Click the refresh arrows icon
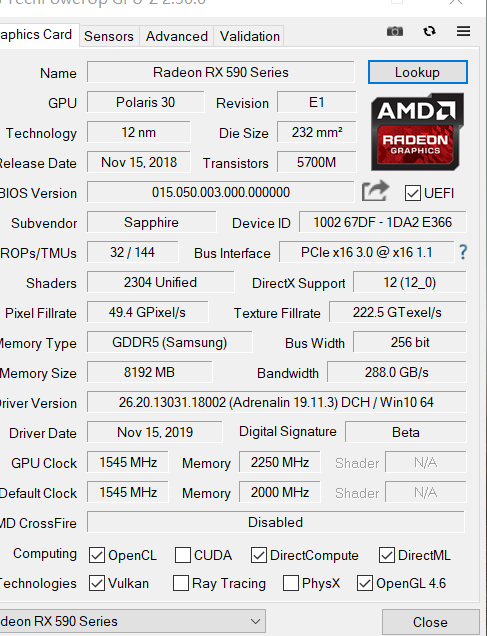 (x=429, y=31)
